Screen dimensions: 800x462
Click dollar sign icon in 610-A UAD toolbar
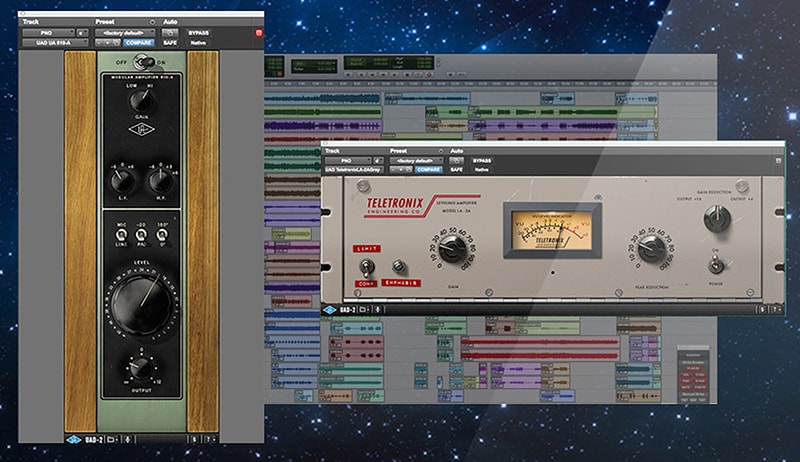click(x=194, y=439)
